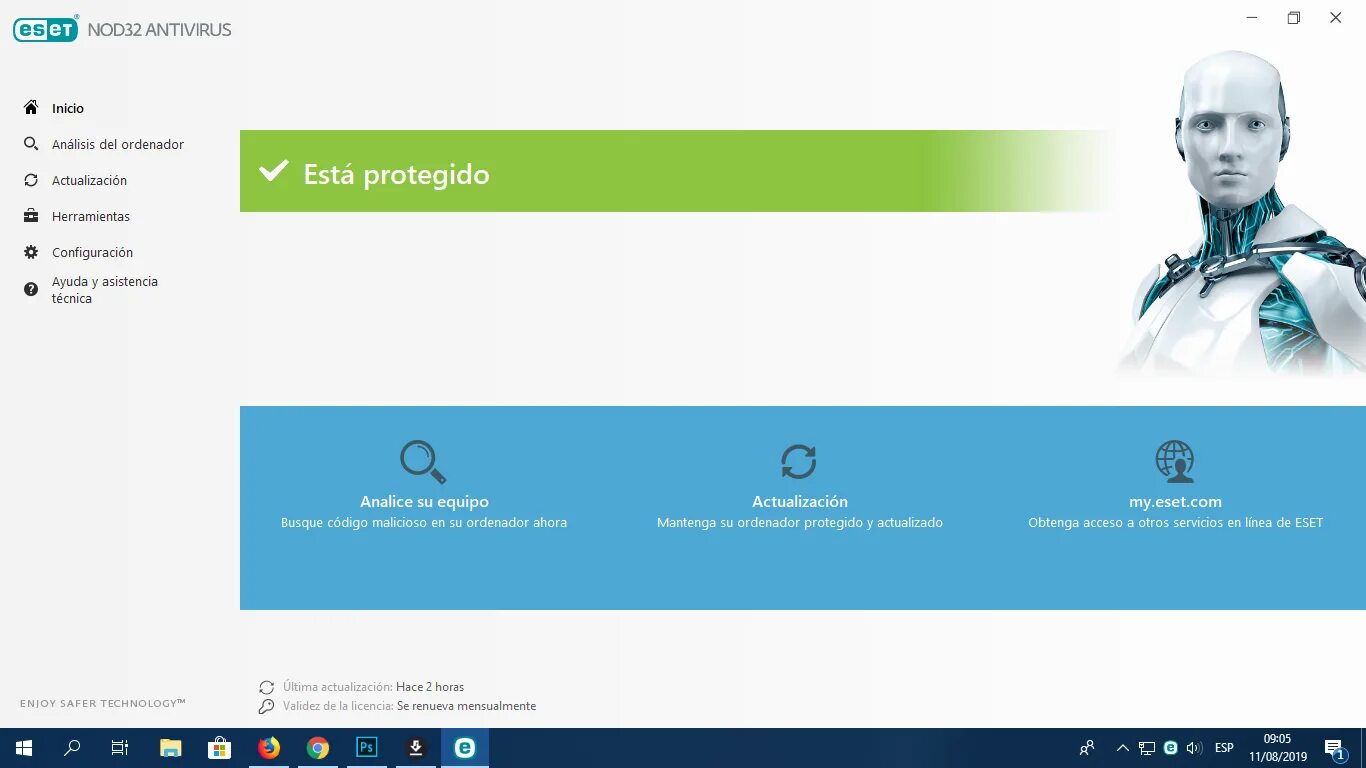The width and height of the screenshot is (1366, 768).
Task: Click 'Busque código malicioso en su ordenador ahora'
Action: (x=424, y=523)
